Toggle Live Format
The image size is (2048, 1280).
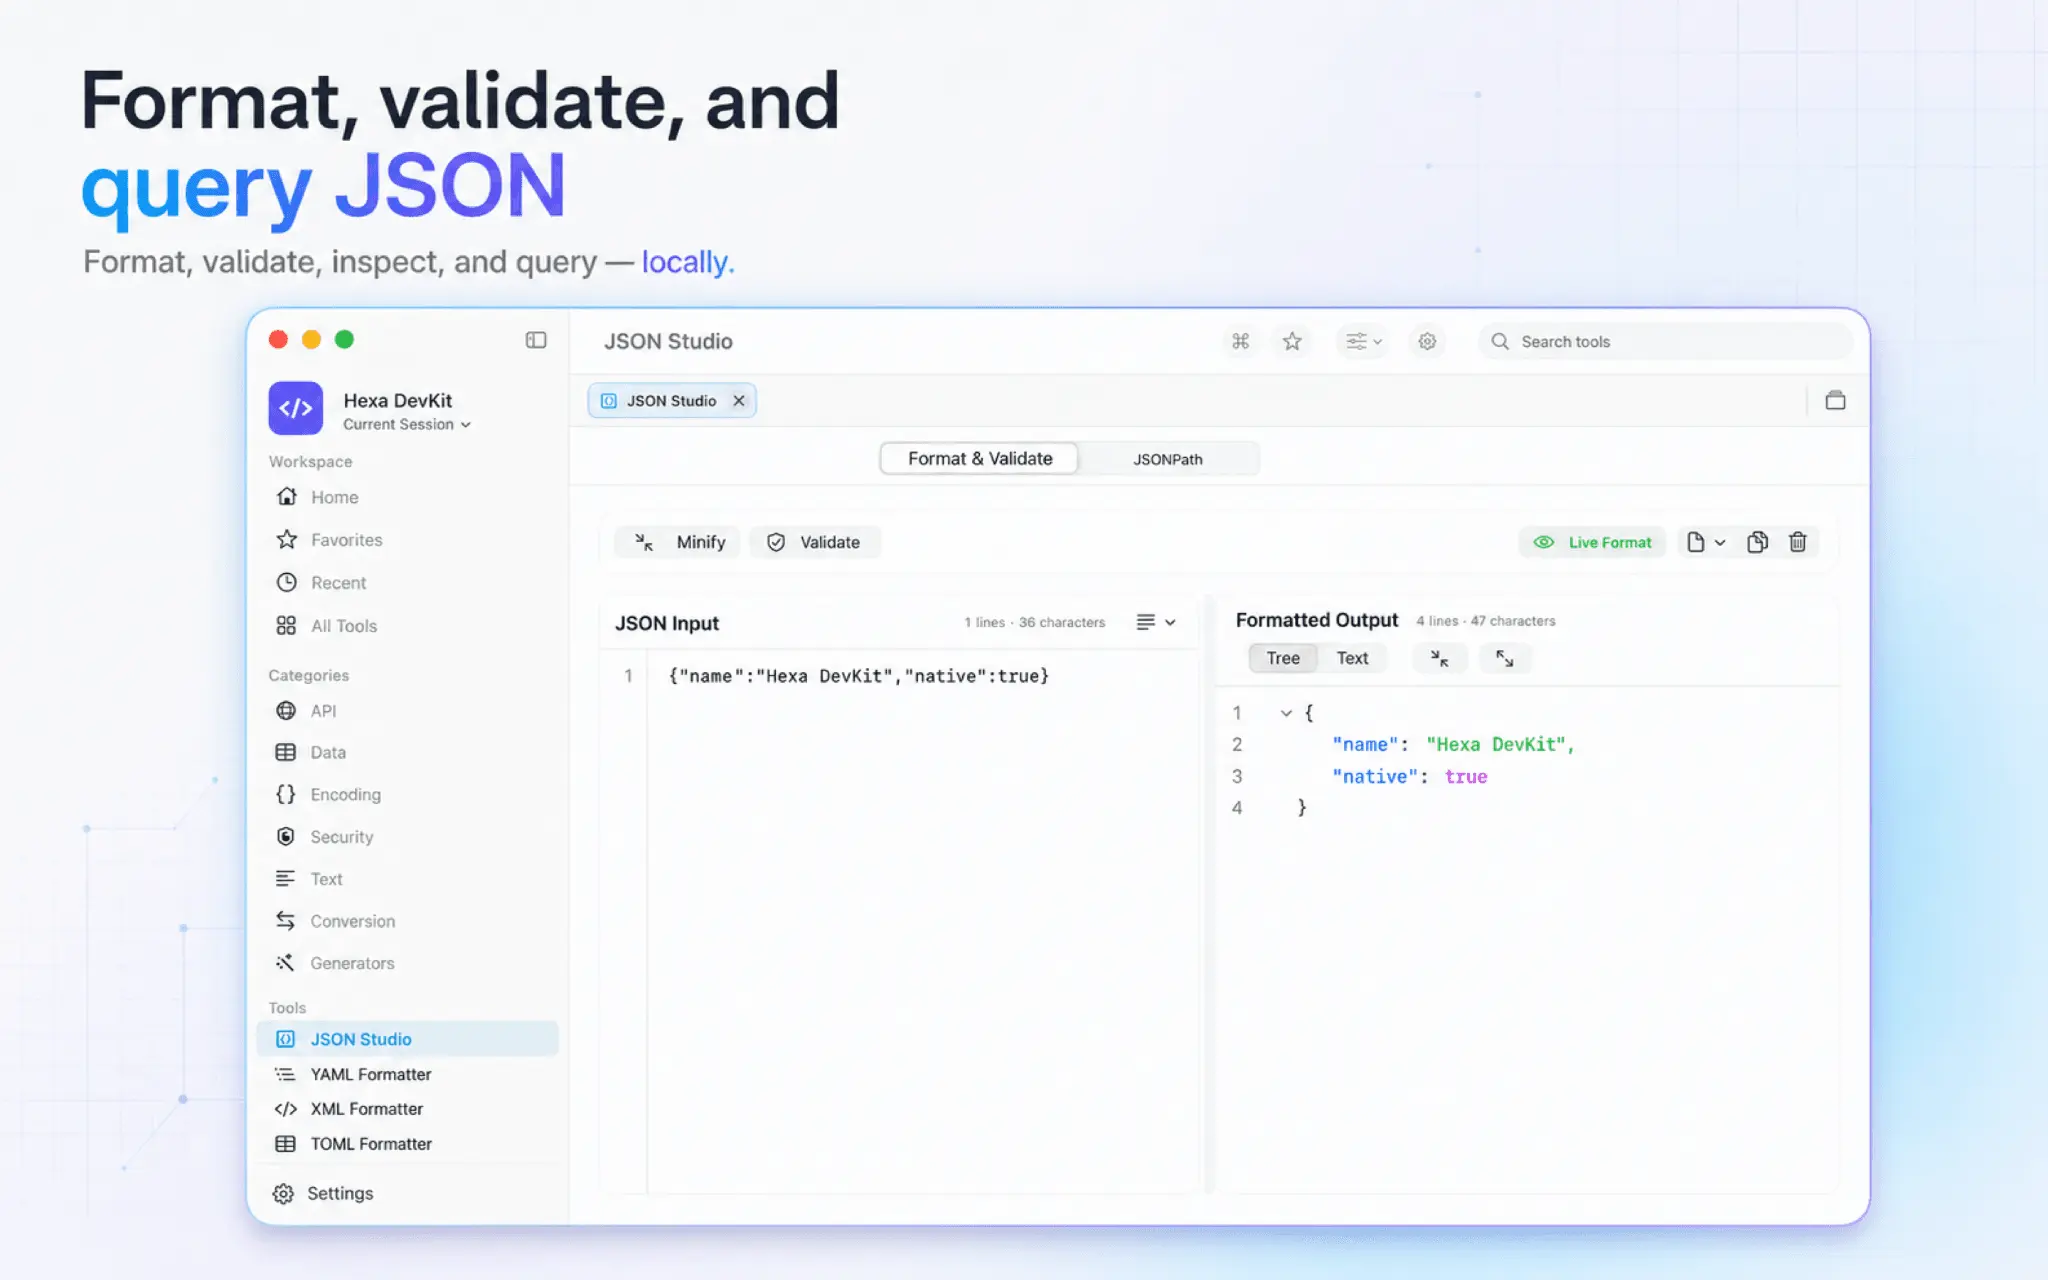pyautogui.click(x=1592, y=542)
